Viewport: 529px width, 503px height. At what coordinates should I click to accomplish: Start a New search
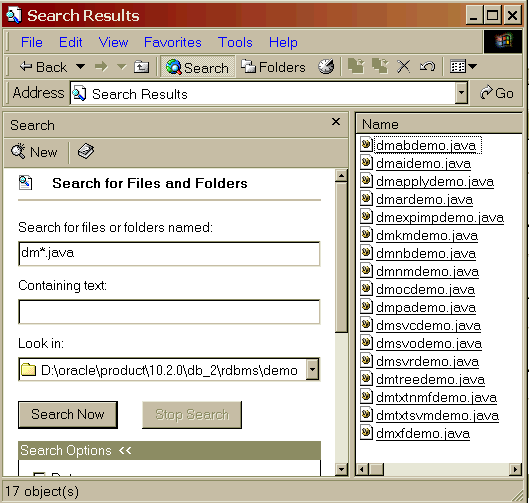[34, 152]
